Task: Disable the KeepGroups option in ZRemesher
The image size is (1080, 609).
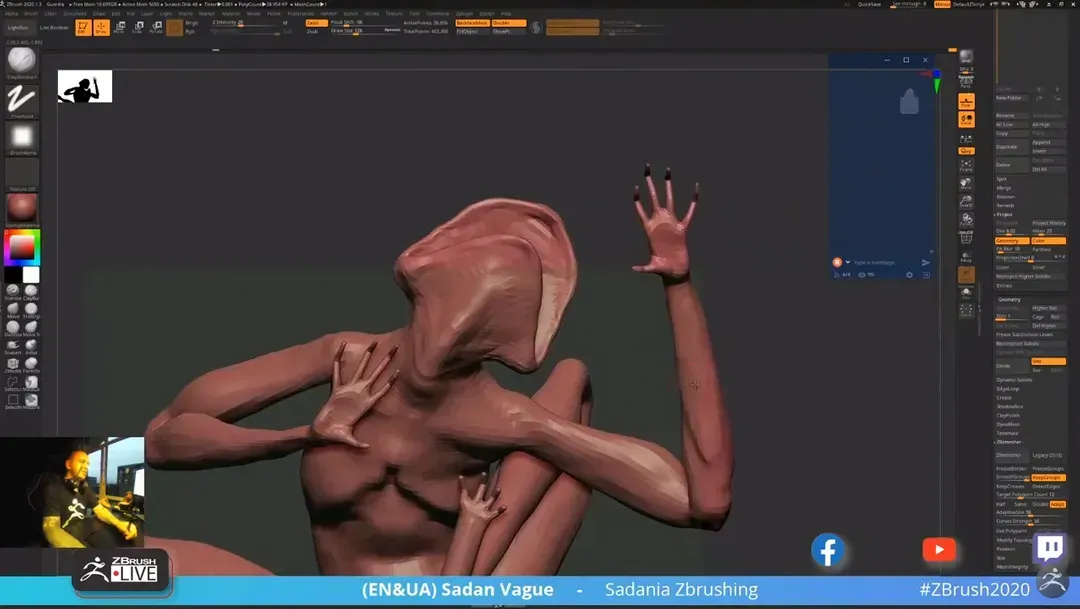Action: 1049,477
